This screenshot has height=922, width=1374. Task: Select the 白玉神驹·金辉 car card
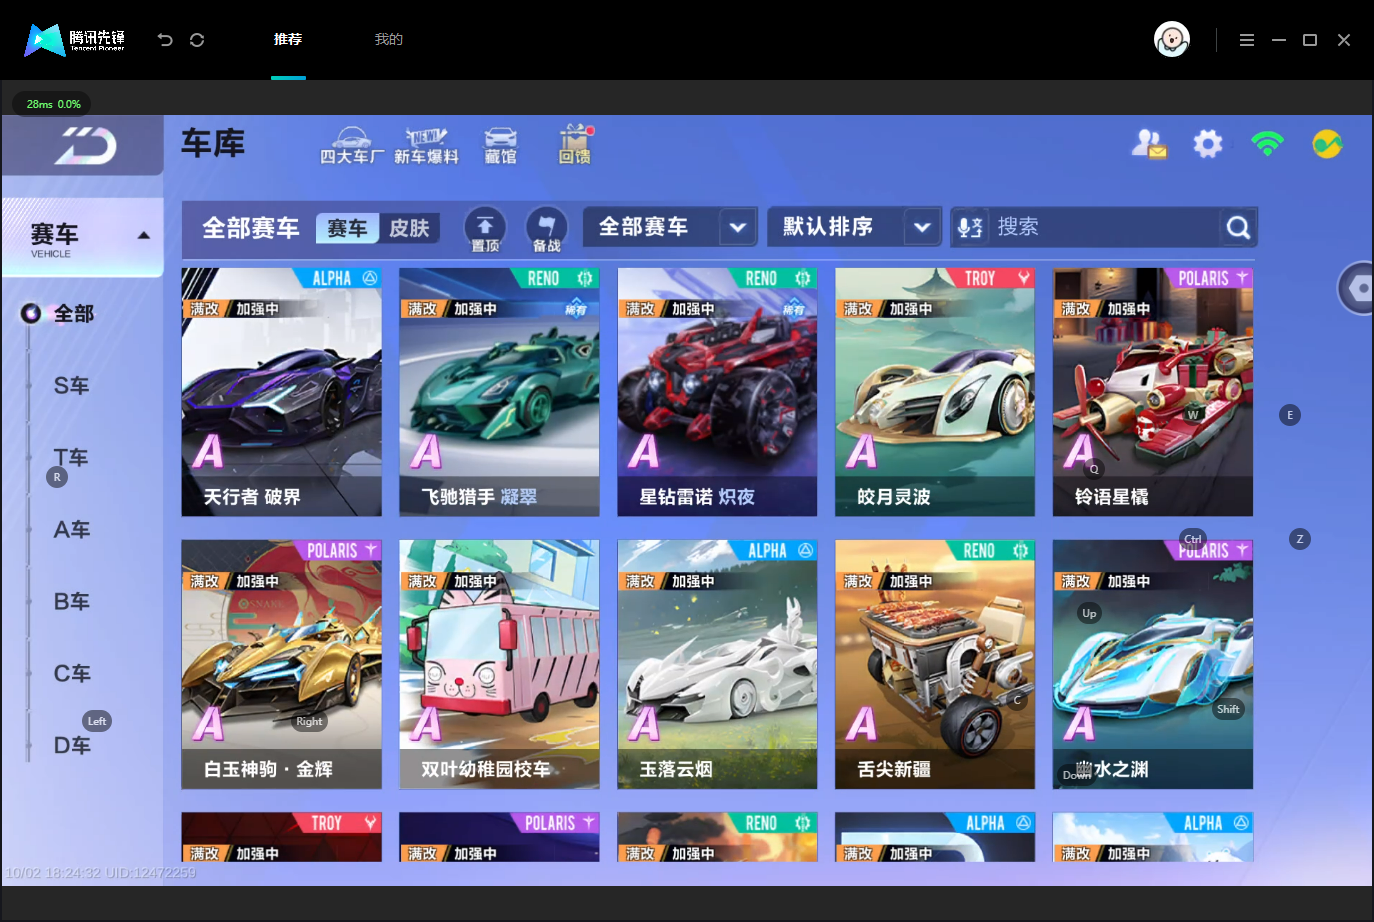(282, 665)
